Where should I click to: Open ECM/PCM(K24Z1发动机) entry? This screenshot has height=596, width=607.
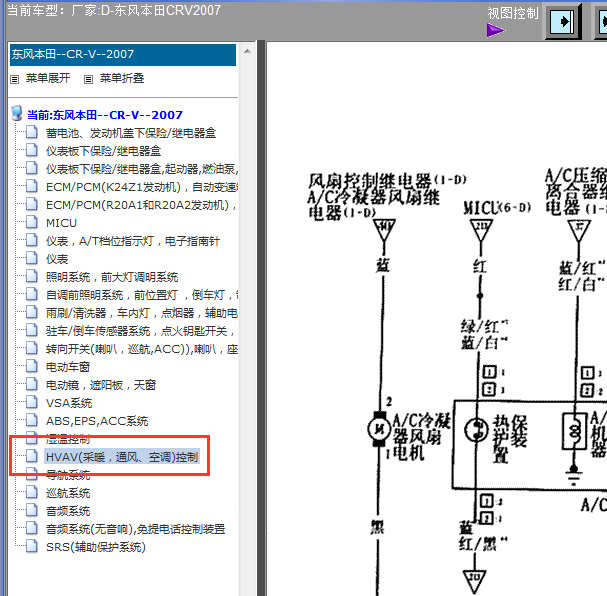point(142,187)
